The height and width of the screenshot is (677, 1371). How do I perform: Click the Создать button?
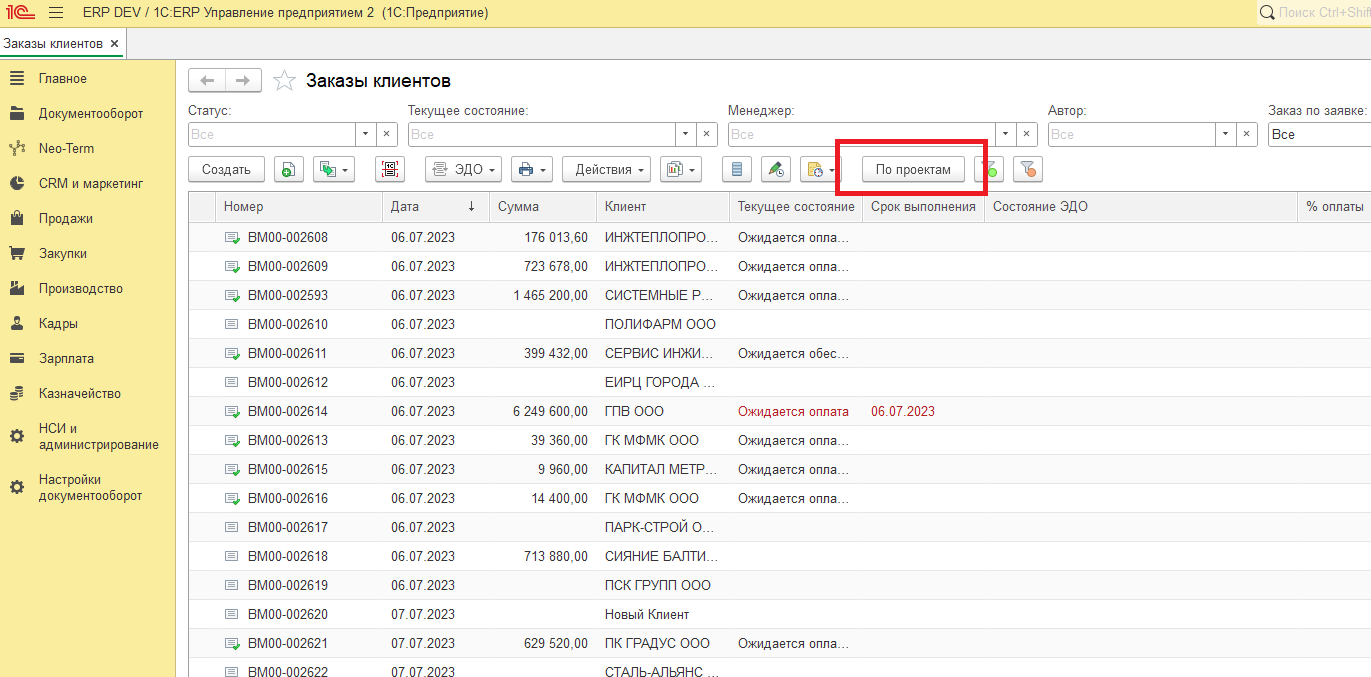226,170
